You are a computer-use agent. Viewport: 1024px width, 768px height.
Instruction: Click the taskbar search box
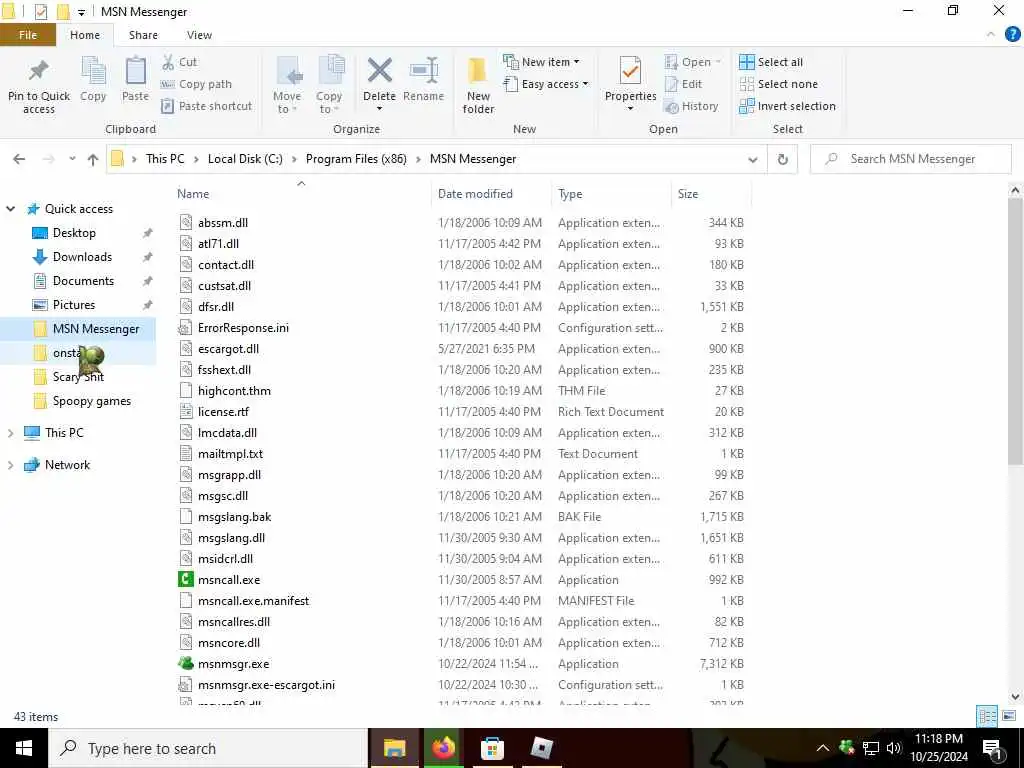pyautogui.click(x=208, y=748)
